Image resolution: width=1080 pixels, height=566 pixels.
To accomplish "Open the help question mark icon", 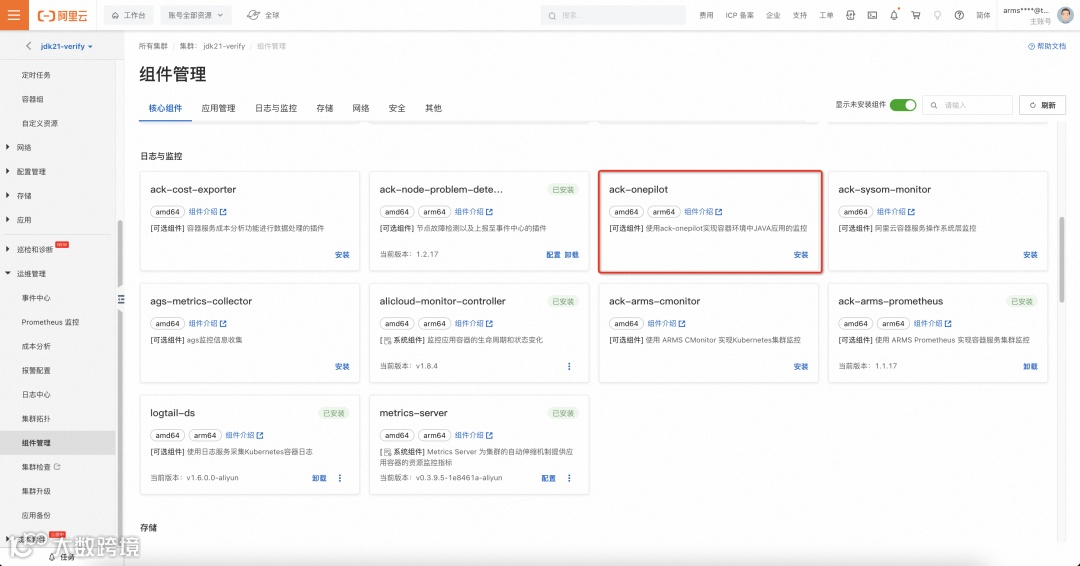I will (959, 15).
